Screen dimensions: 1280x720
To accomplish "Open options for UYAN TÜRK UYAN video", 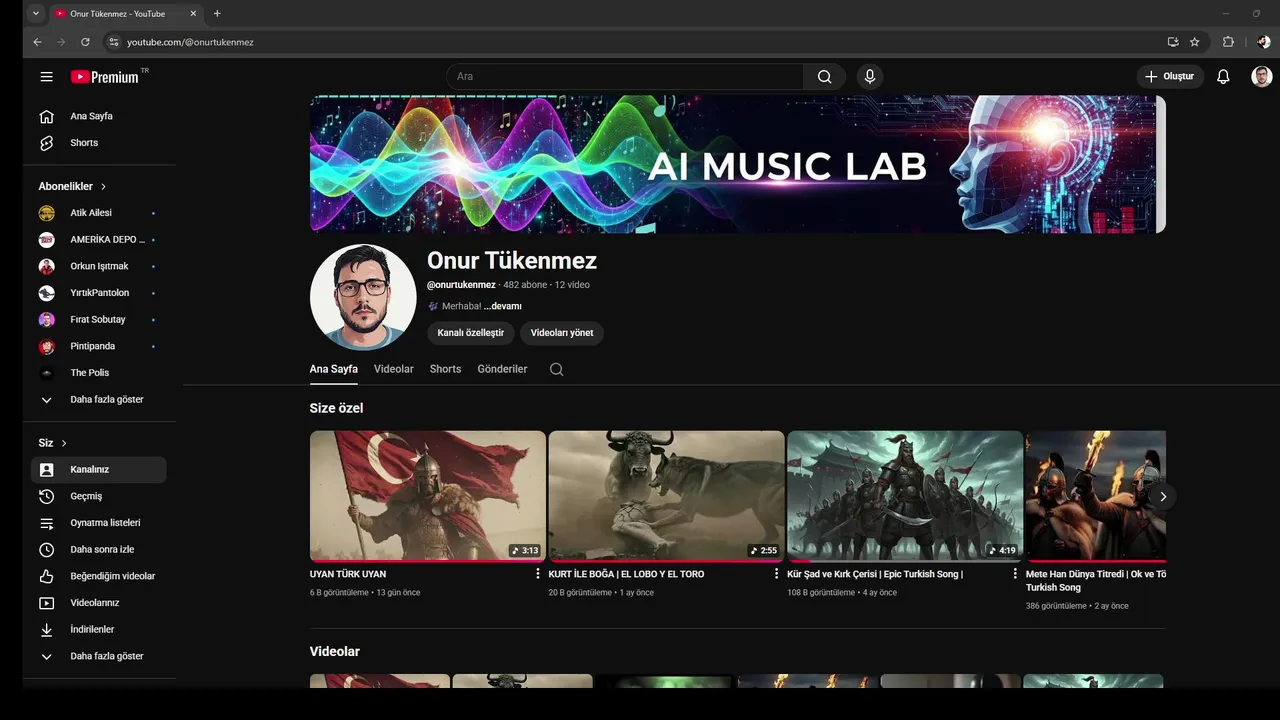I will (x=537, y=574).
